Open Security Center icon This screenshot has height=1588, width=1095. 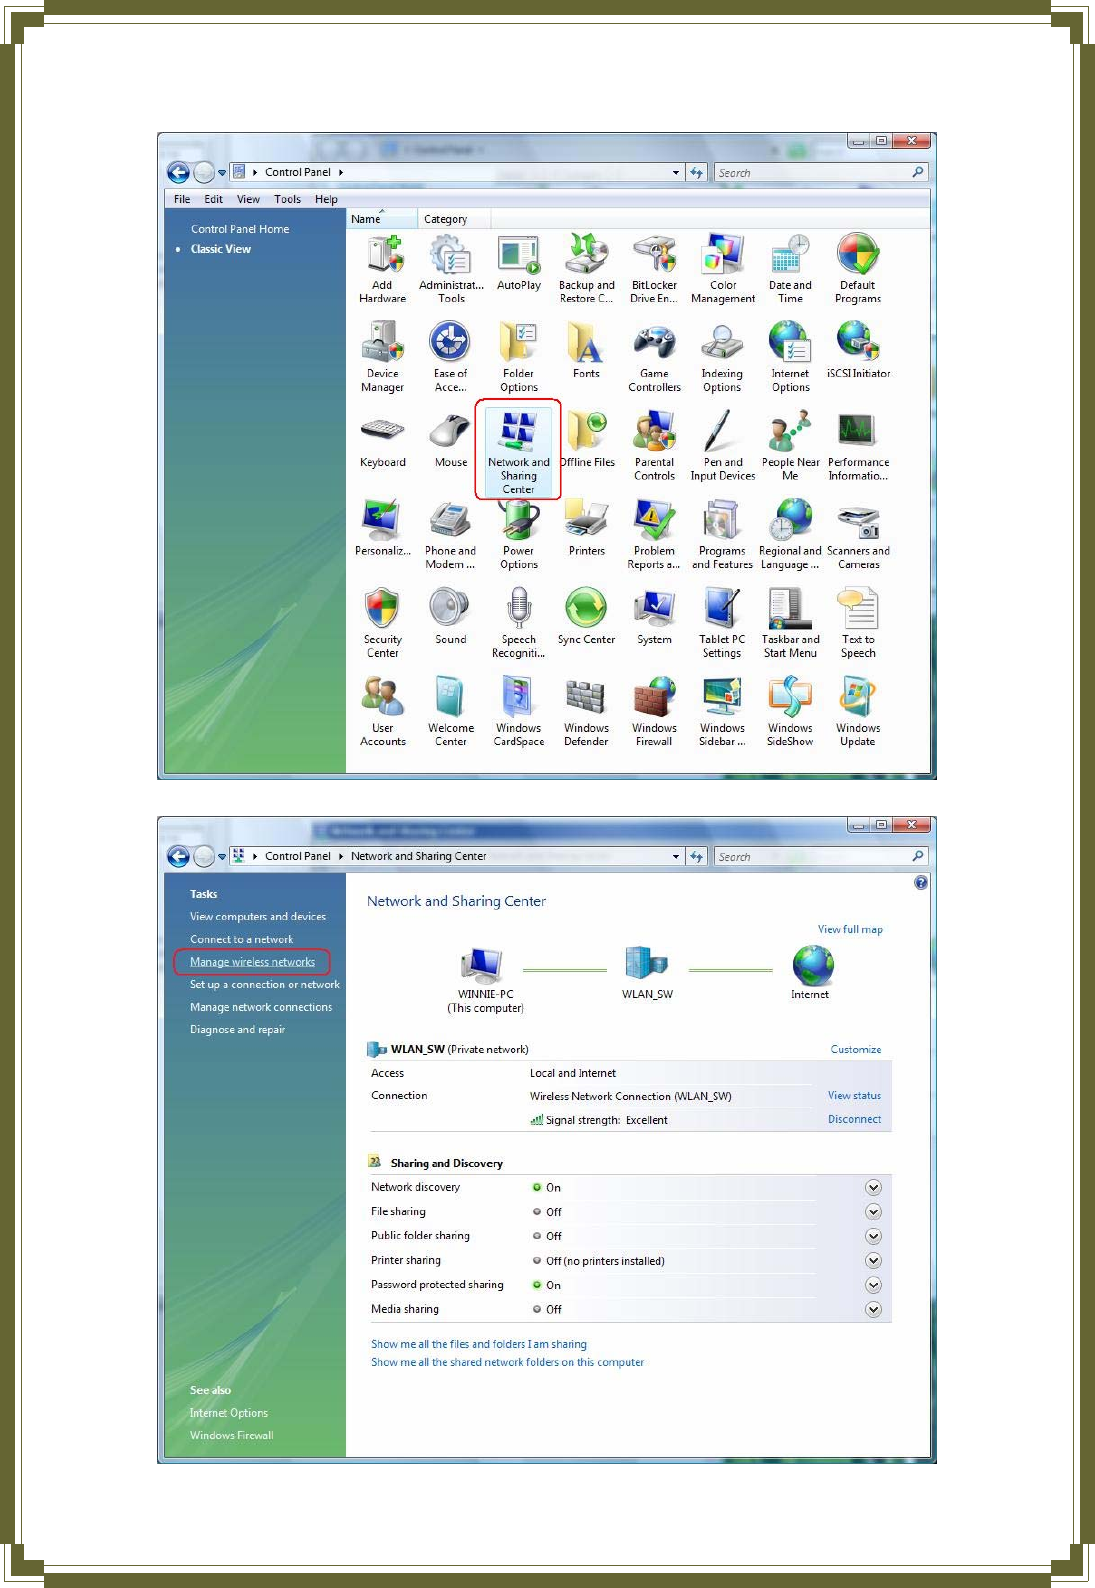(382, 623)
